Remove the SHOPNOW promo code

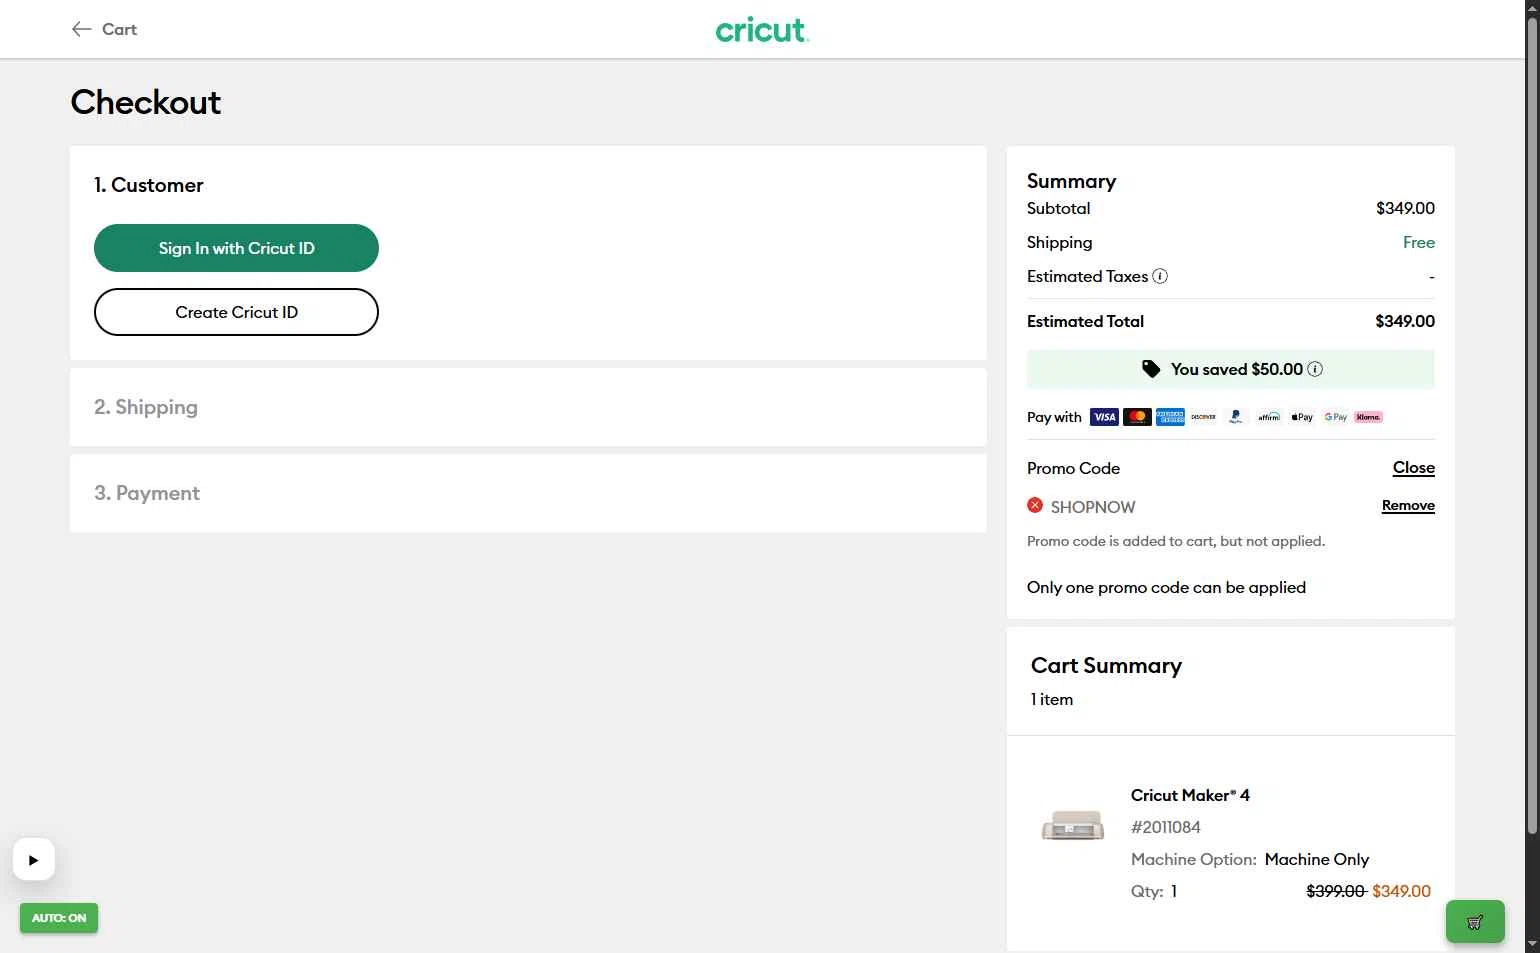pos(1408,506)
